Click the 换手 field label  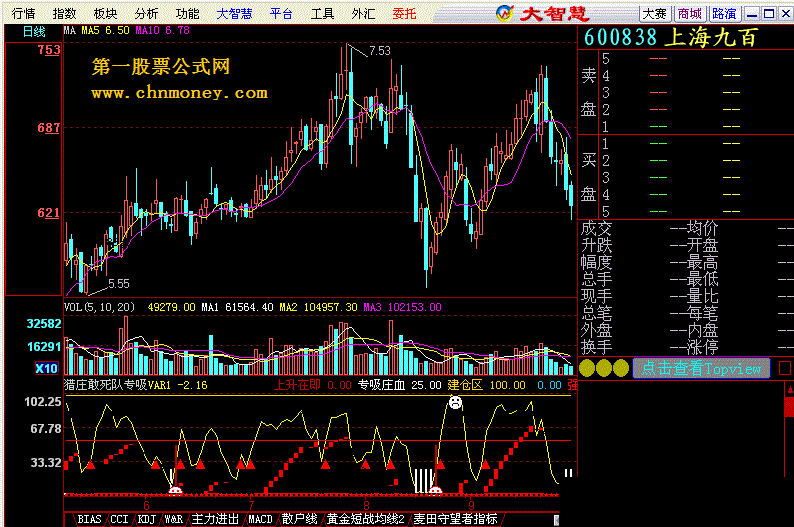pos(597,347)
